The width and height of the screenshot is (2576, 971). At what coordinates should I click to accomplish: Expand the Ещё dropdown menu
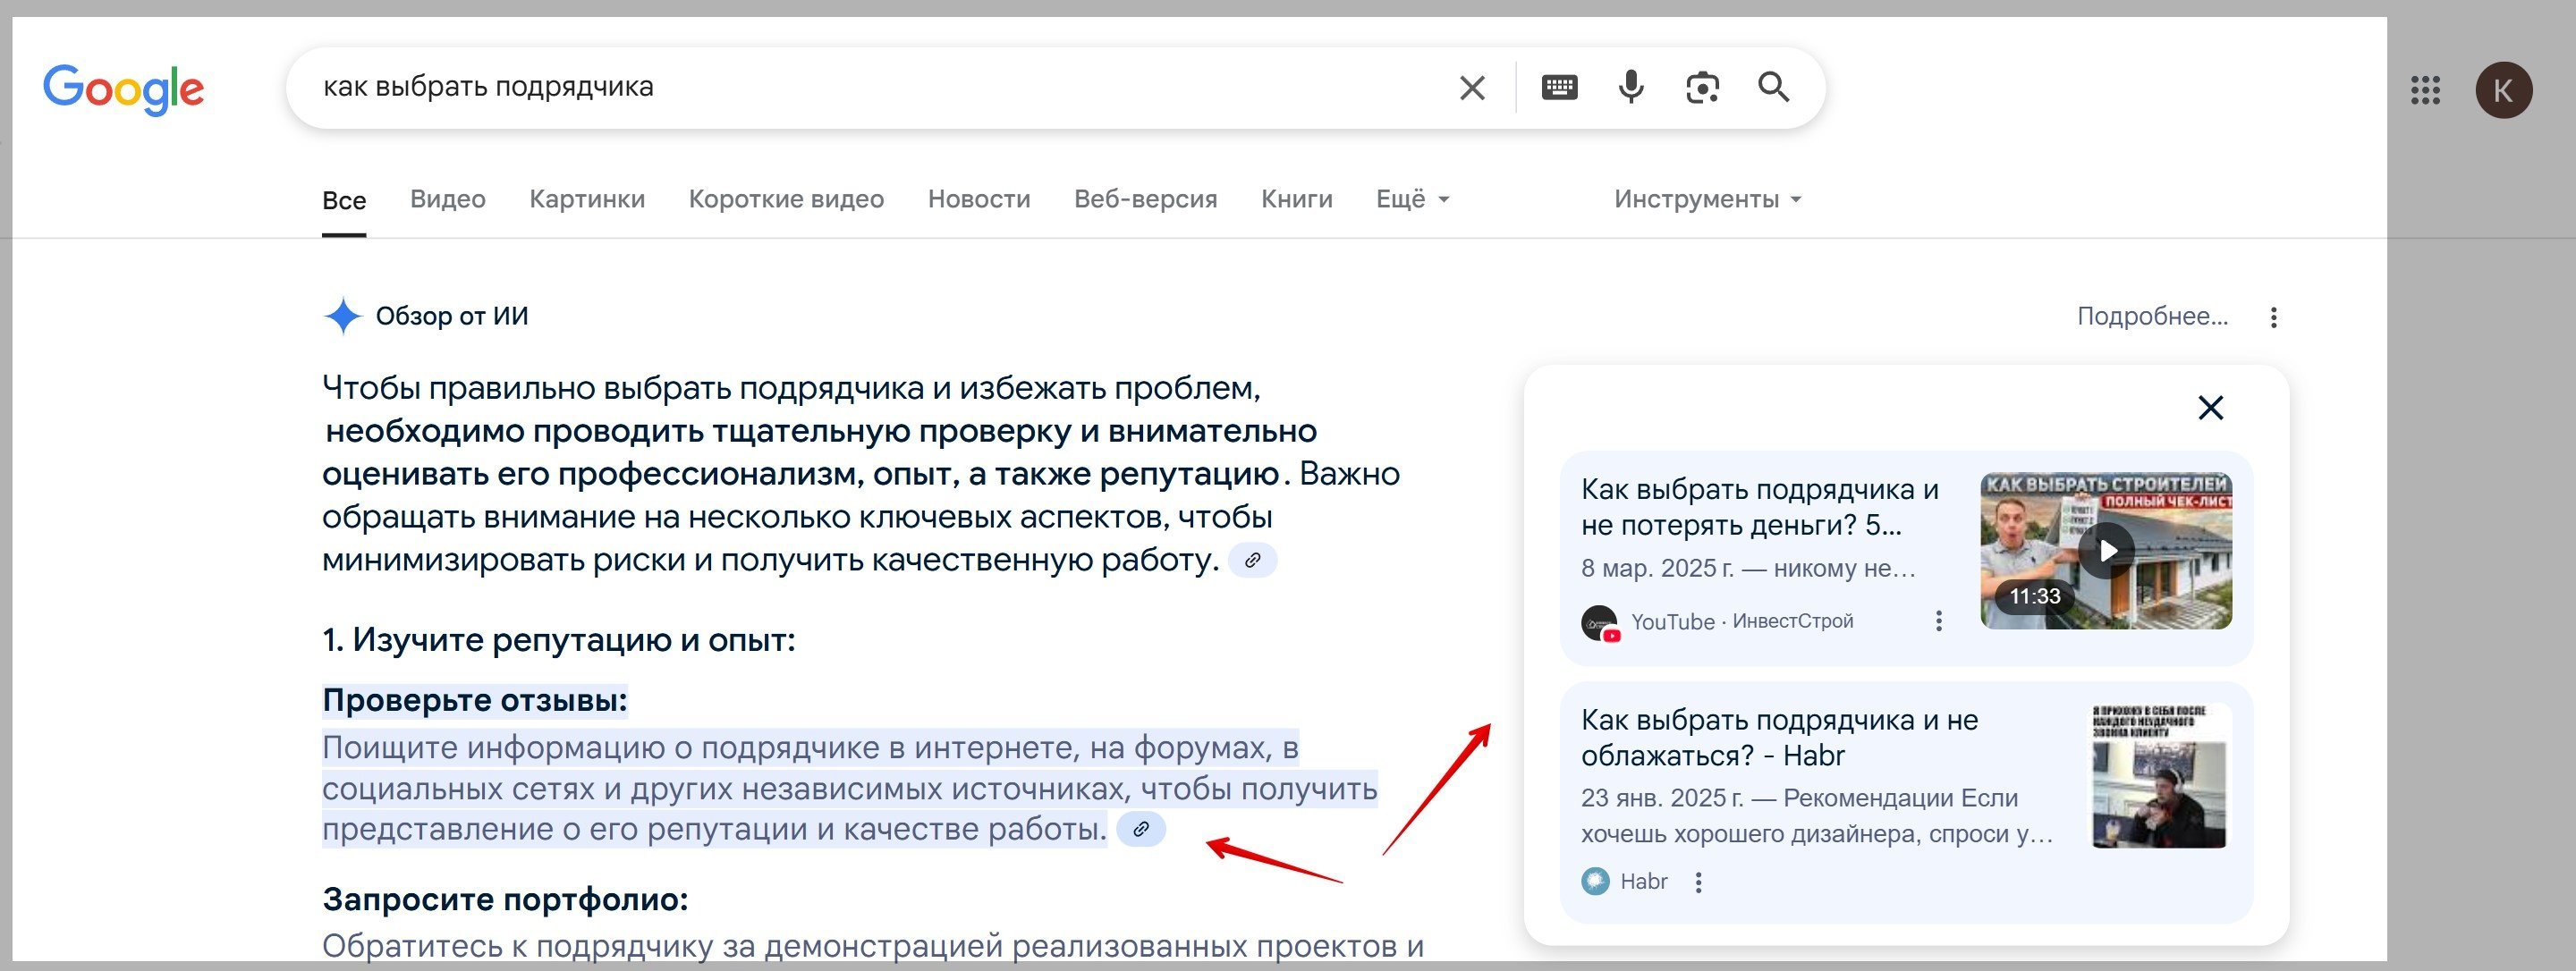coord(1411,199)
